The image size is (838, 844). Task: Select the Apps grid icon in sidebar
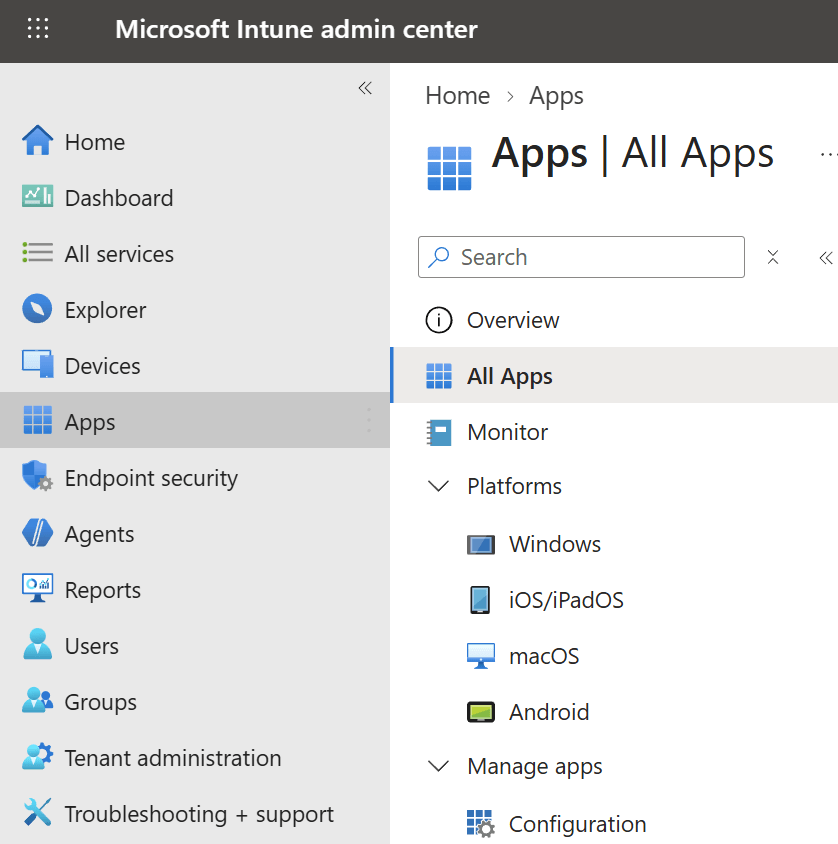(x=38, y=420)
